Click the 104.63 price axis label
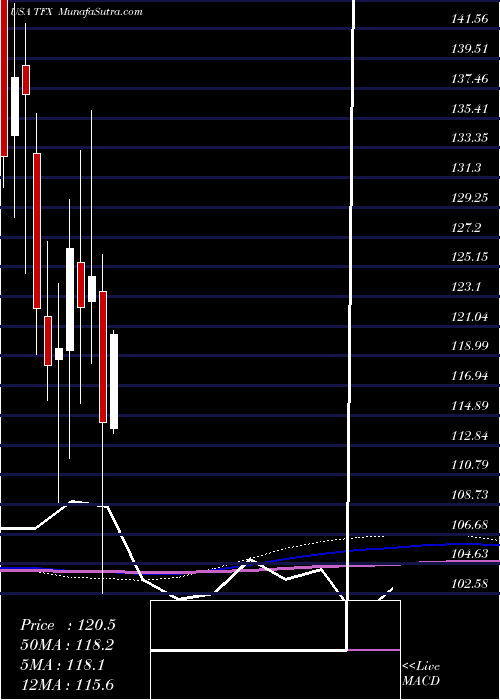This screenshot has width=500, height=700. point(470,554)
